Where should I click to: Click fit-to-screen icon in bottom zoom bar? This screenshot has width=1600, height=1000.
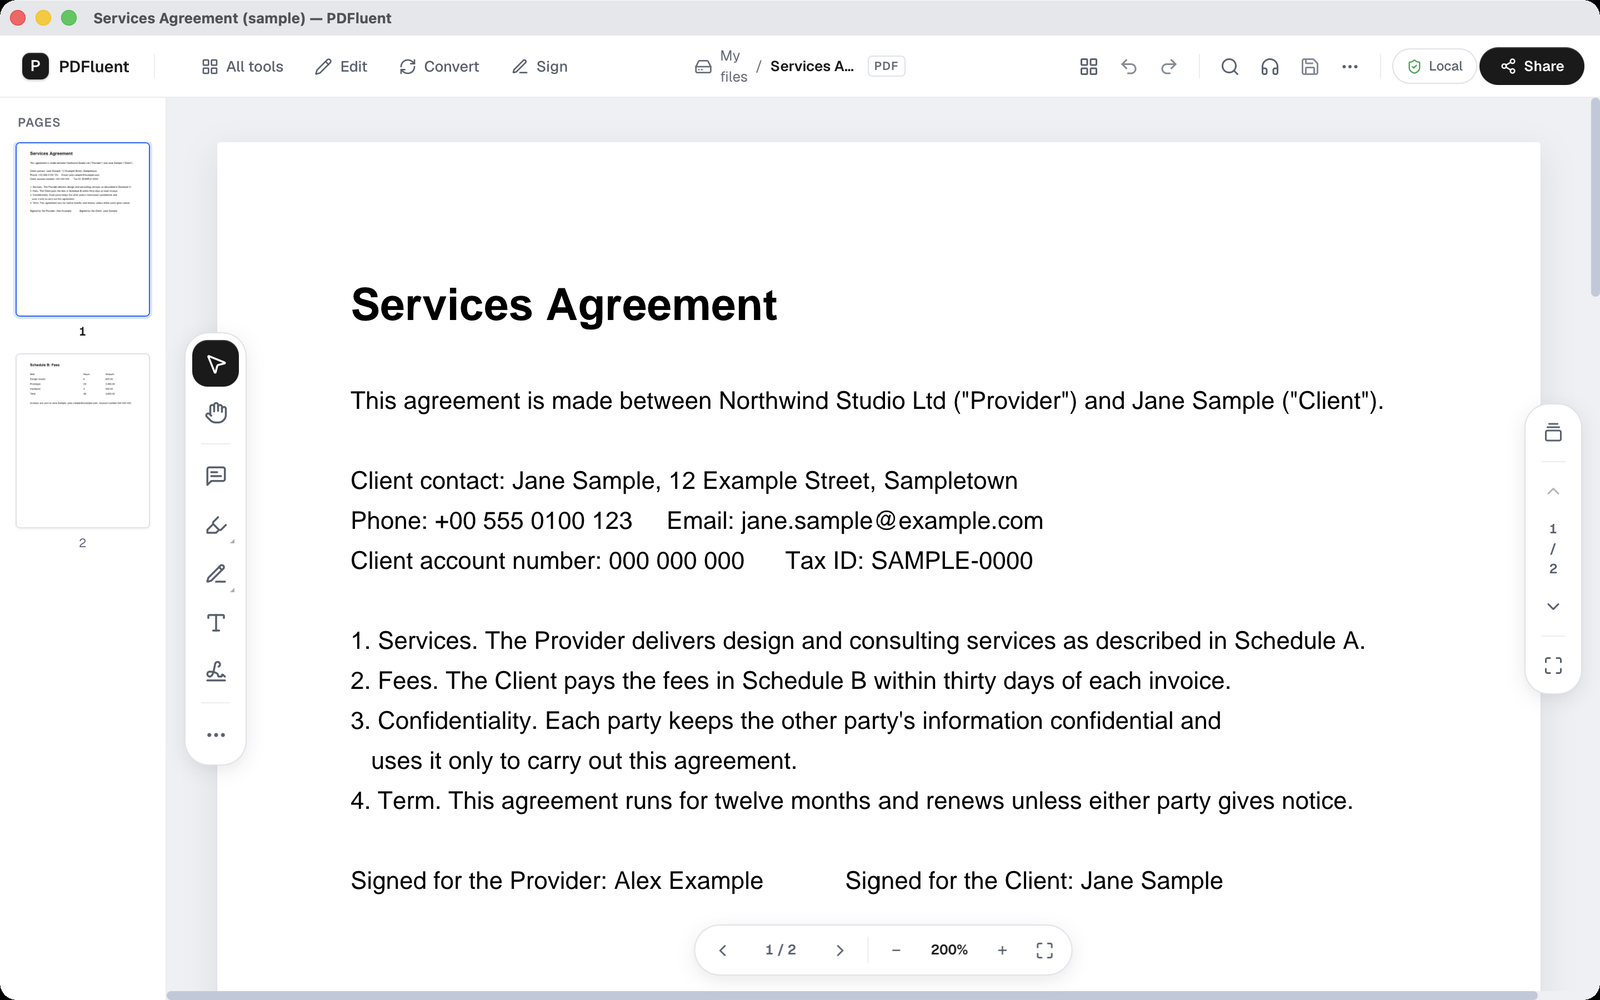point(1045,950)
